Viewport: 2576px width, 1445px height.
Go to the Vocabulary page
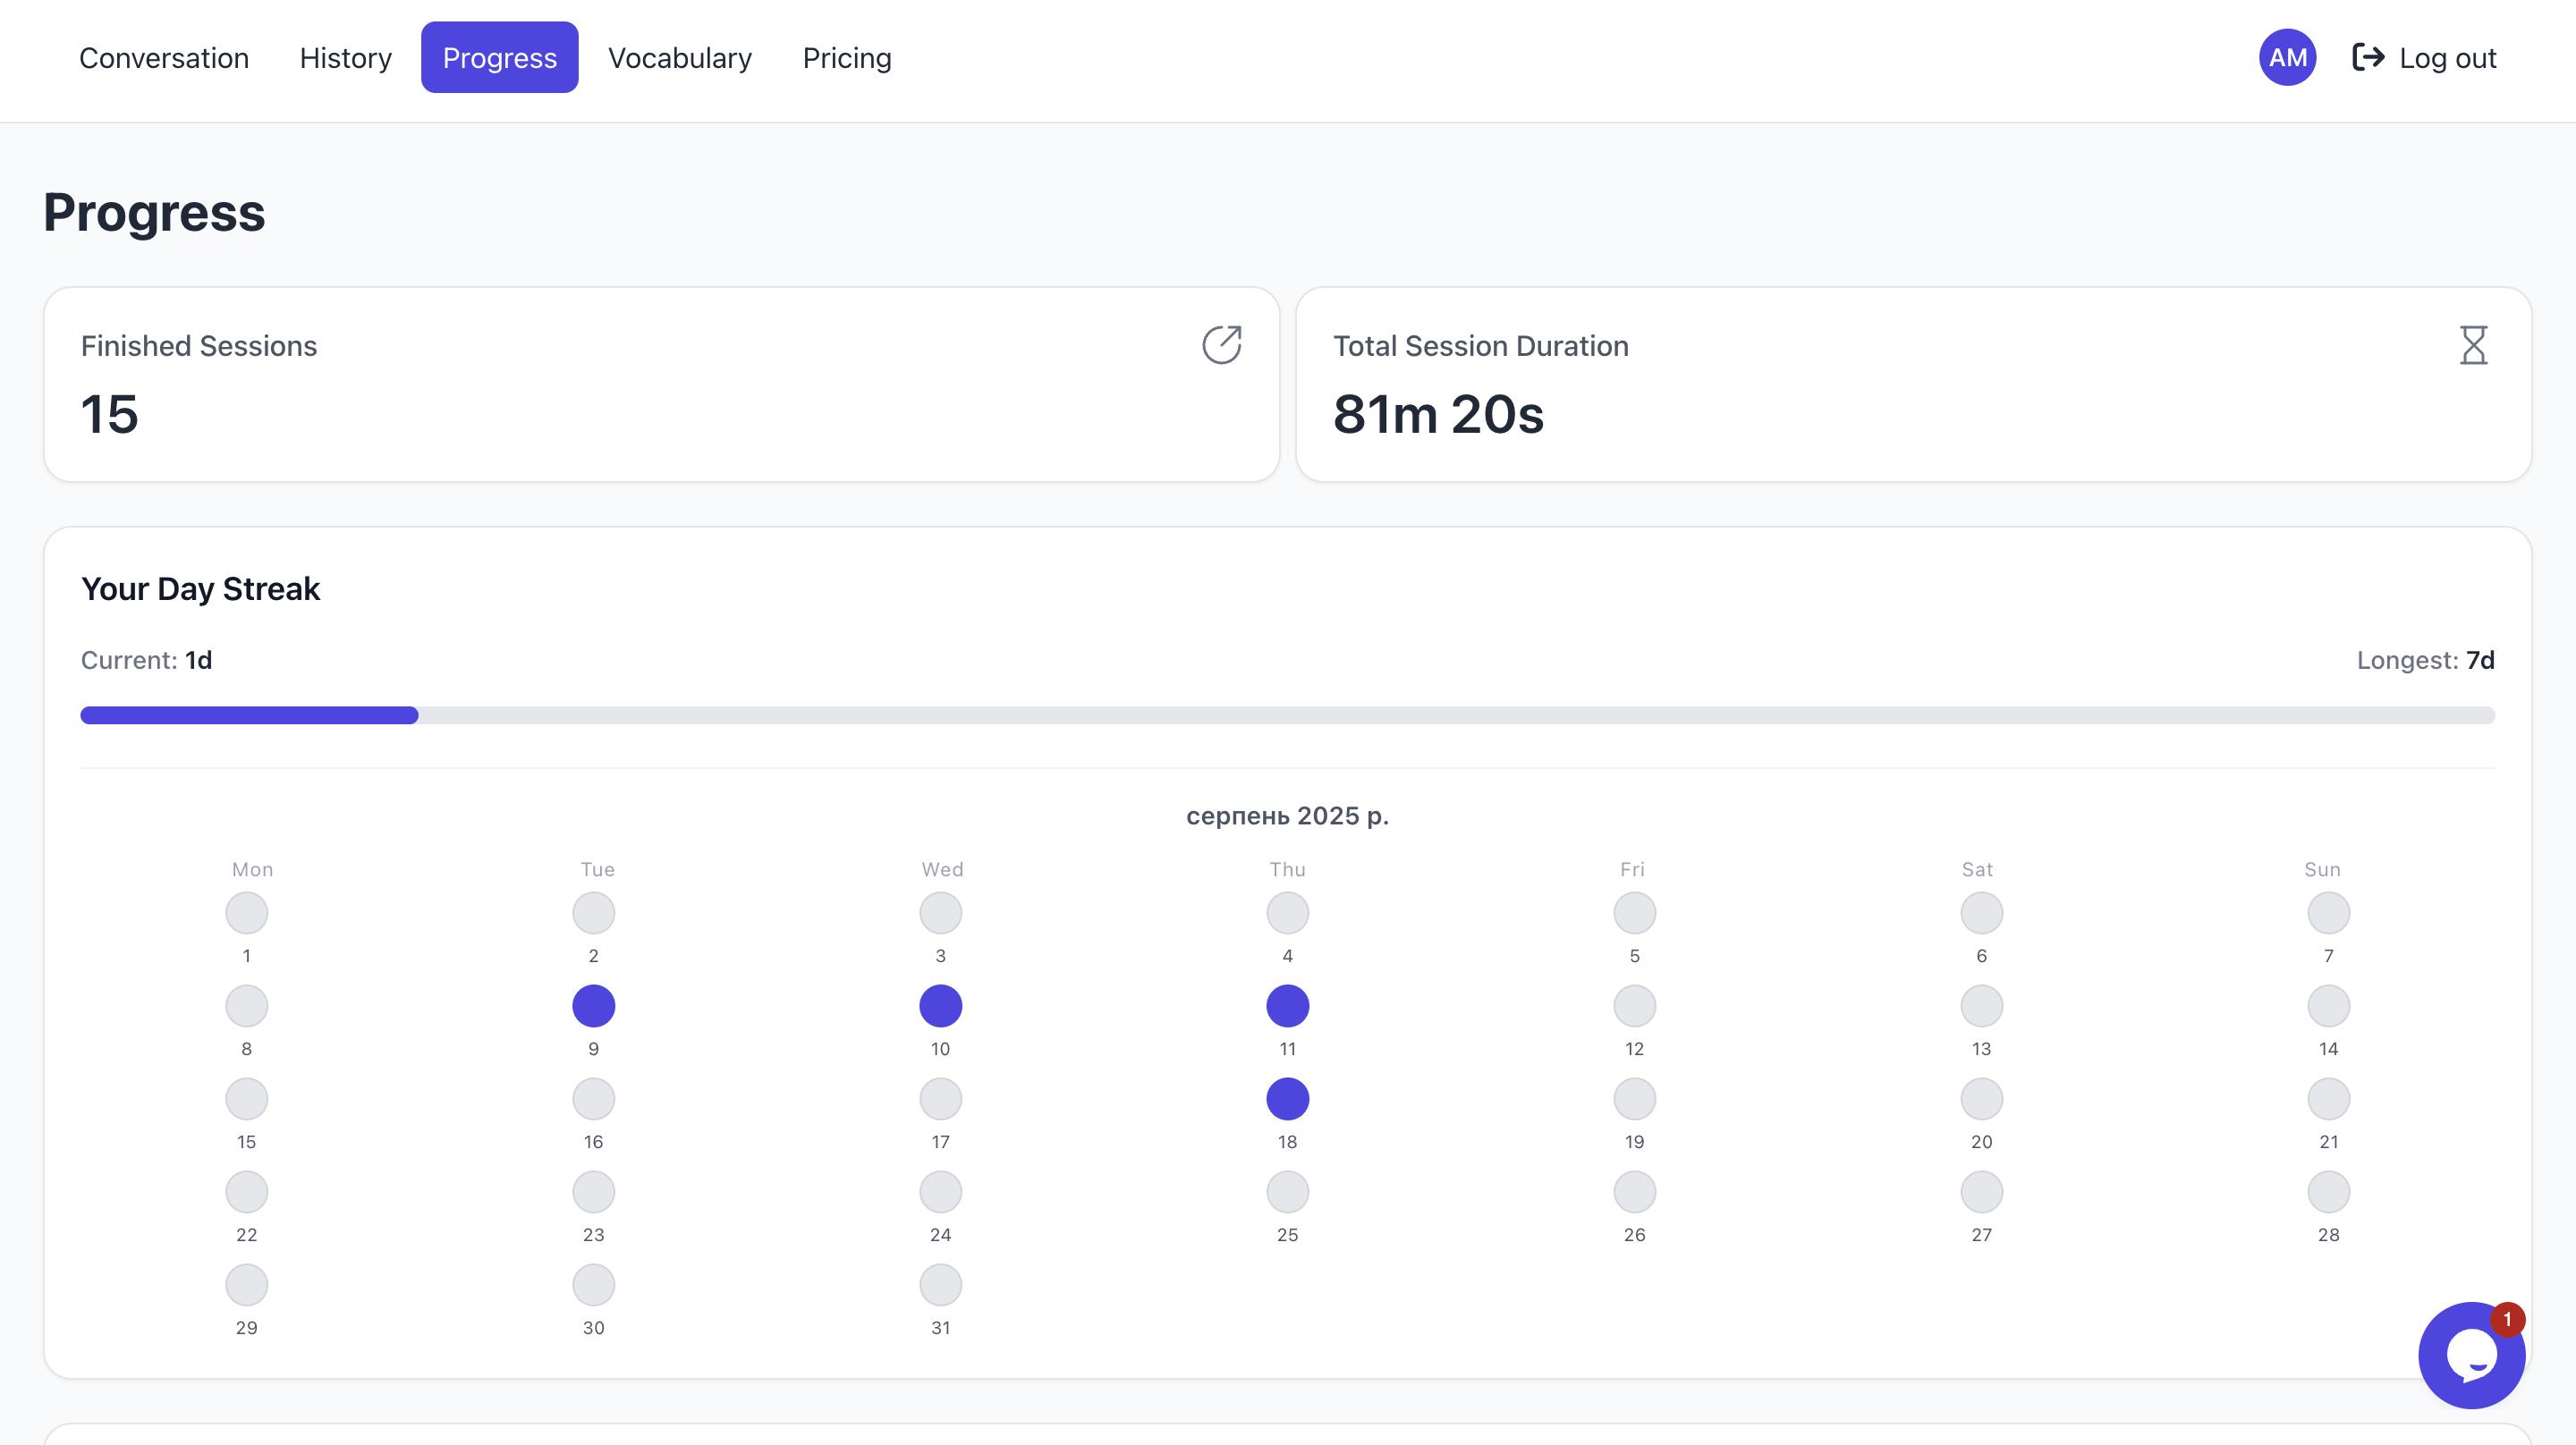tap(679, 58)
